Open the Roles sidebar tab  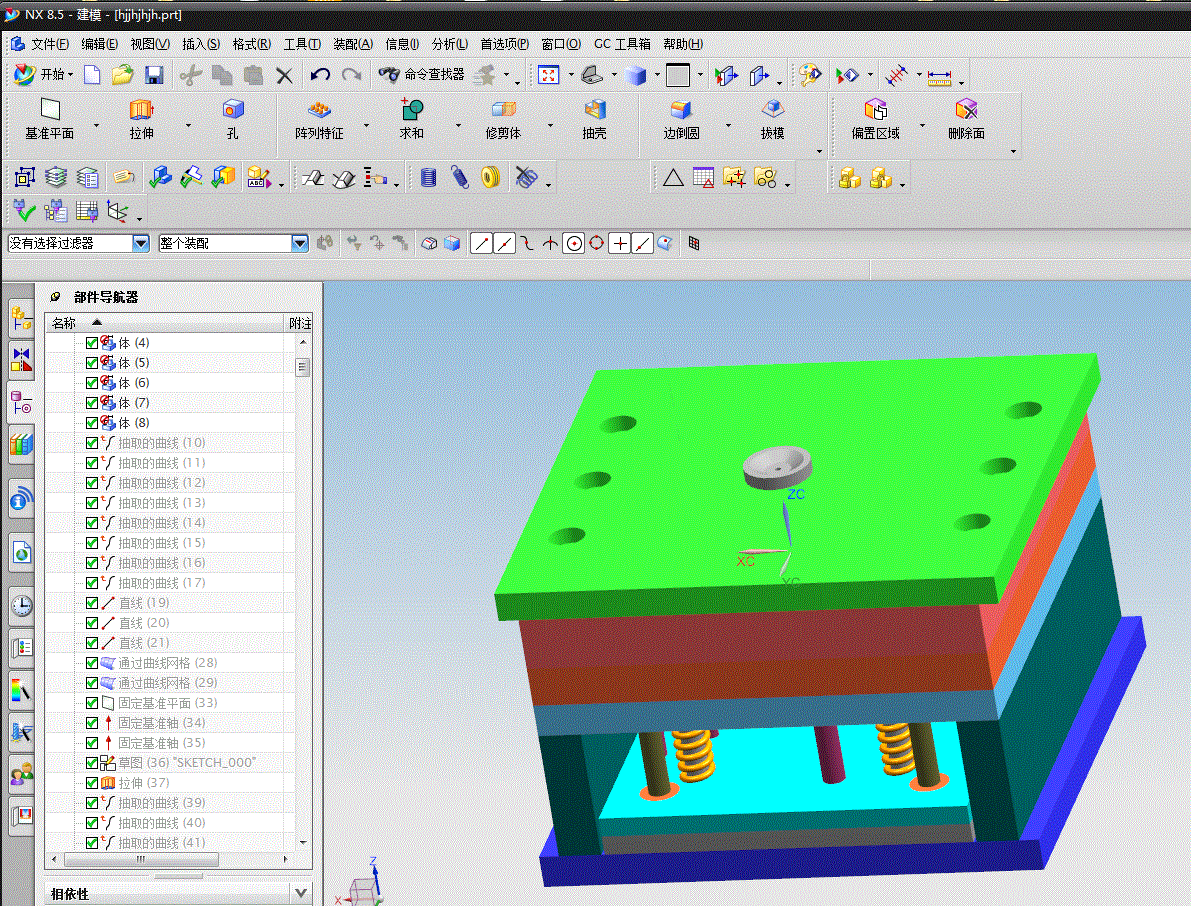[x=21, y=775]
